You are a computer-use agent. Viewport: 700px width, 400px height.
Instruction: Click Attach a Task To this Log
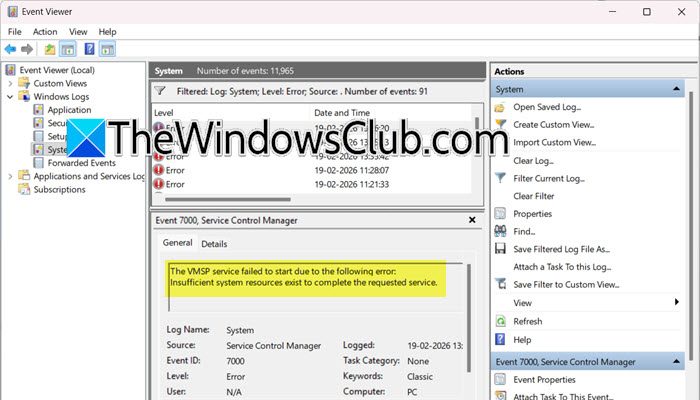tap(562, 267)
